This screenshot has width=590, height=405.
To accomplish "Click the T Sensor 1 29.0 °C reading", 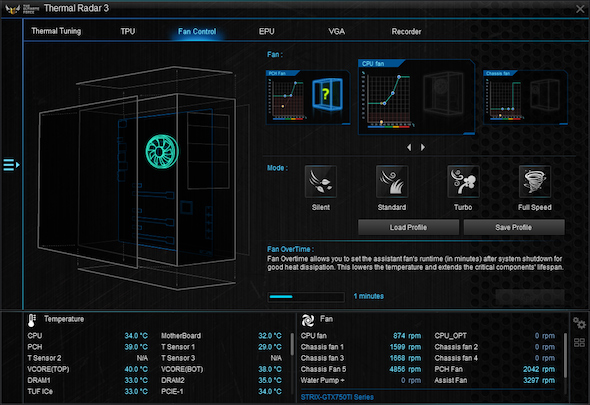I will (x=270, y=347).
